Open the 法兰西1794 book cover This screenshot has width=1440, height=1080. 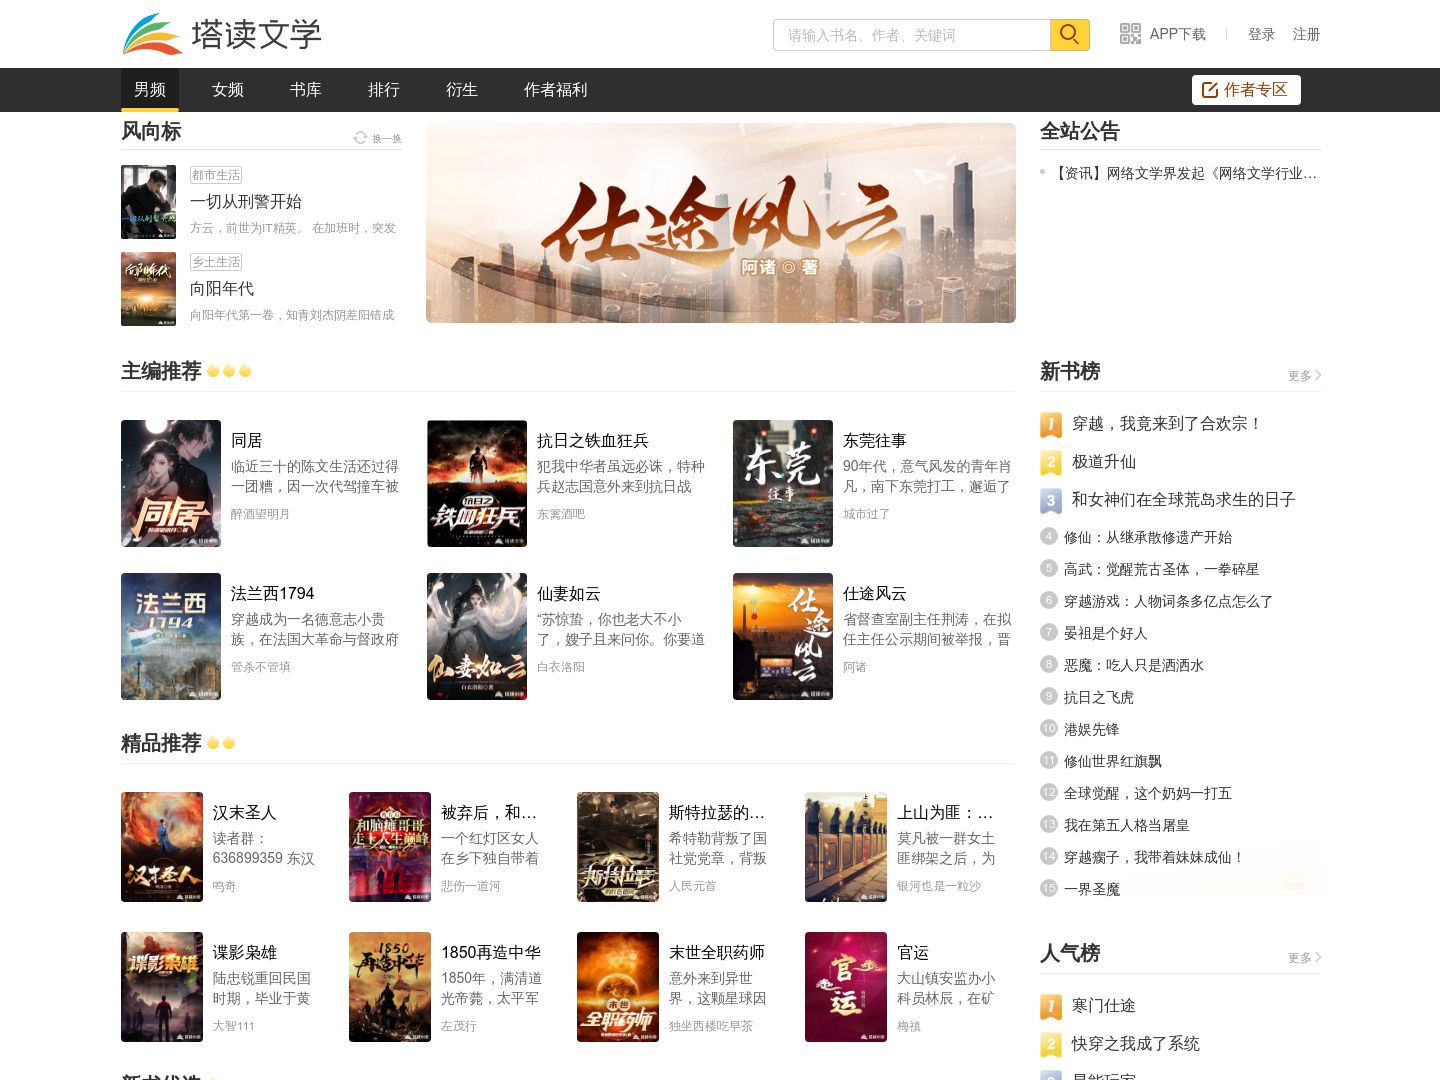[x=171, y=637]
